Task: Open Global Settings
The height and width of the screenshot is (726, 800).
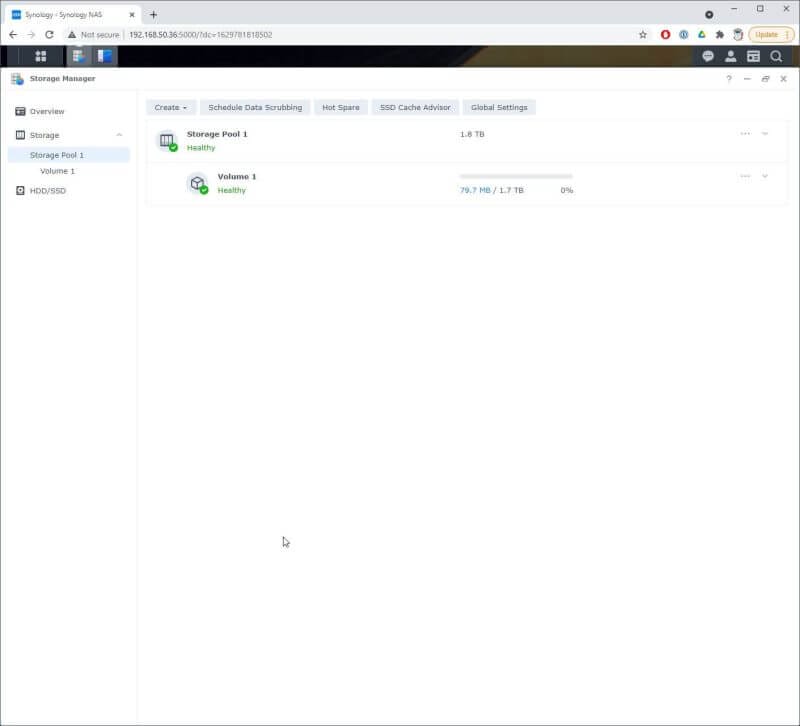Action: click(x=499, y=107)
